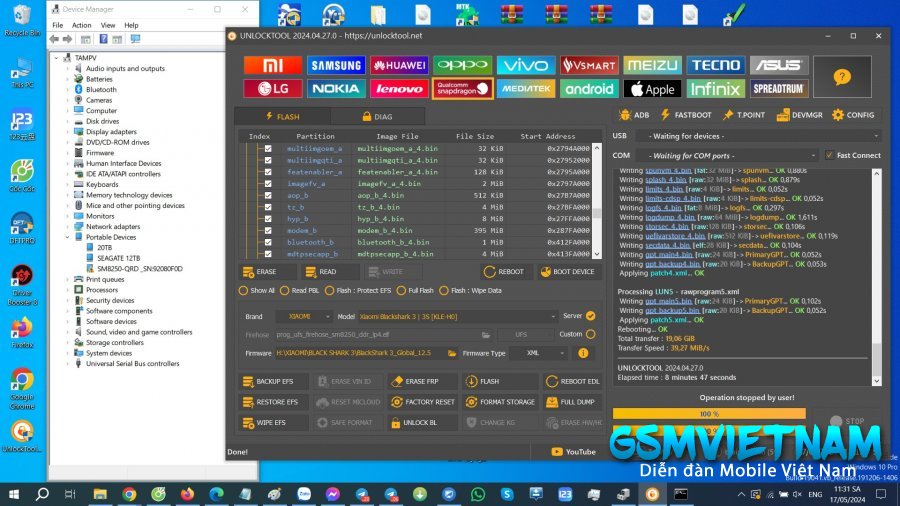The width and height of the screenshot is (900, 506).
Task: Select the Nokia brand tile
Action: [x=336, y=89]
